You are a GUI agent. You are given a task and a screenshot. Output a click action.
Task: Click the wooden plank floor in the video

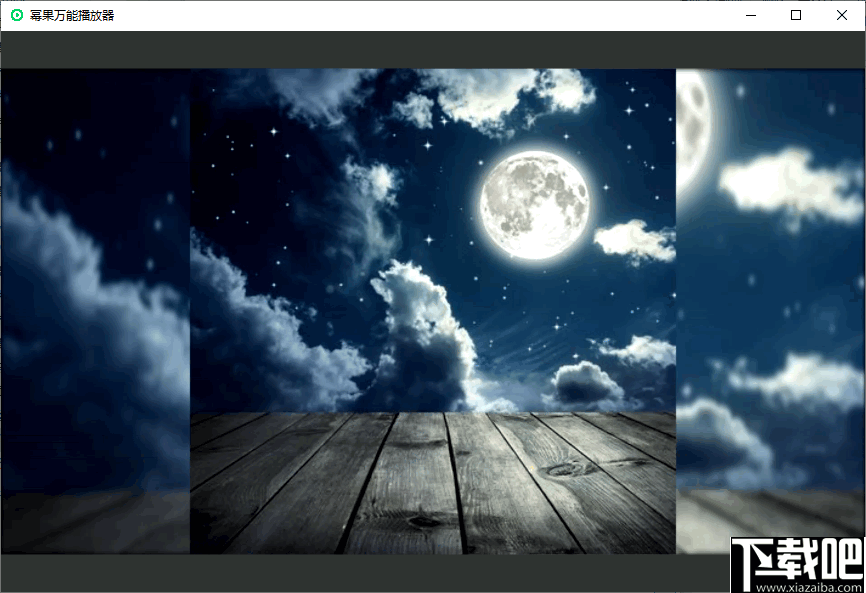432,483
